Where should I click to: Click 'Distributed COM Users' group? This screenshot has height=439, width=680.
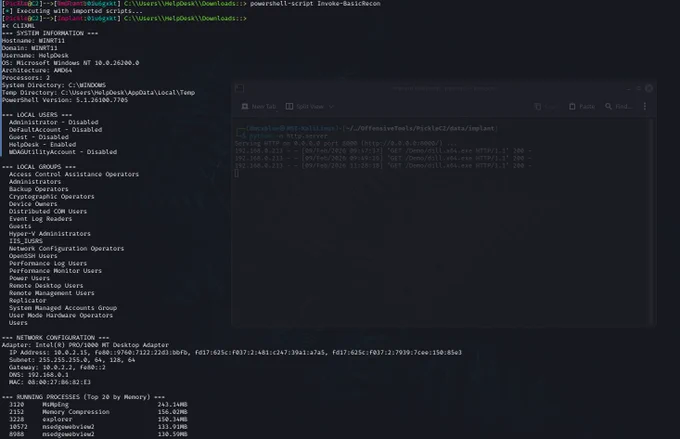48,211
